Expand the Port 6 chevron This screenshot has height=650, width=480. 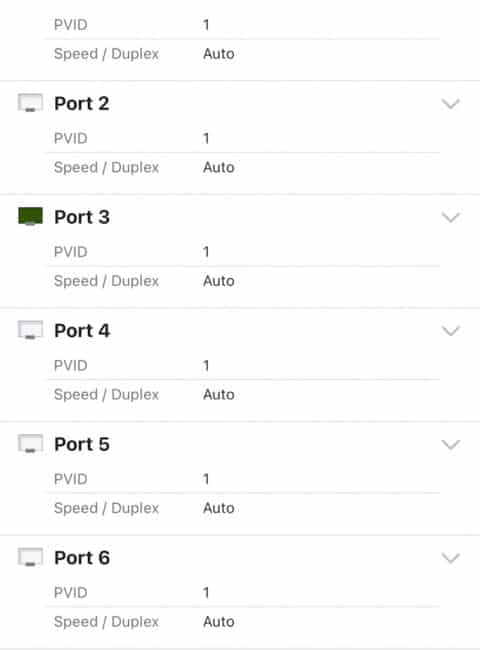451,558
